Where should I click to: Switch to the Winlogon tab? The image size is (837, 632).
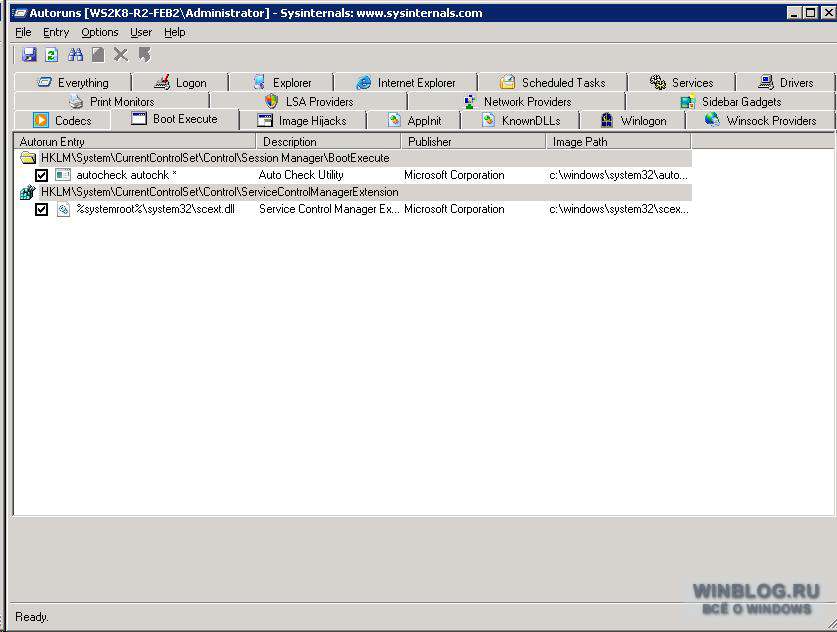[633, 120]
